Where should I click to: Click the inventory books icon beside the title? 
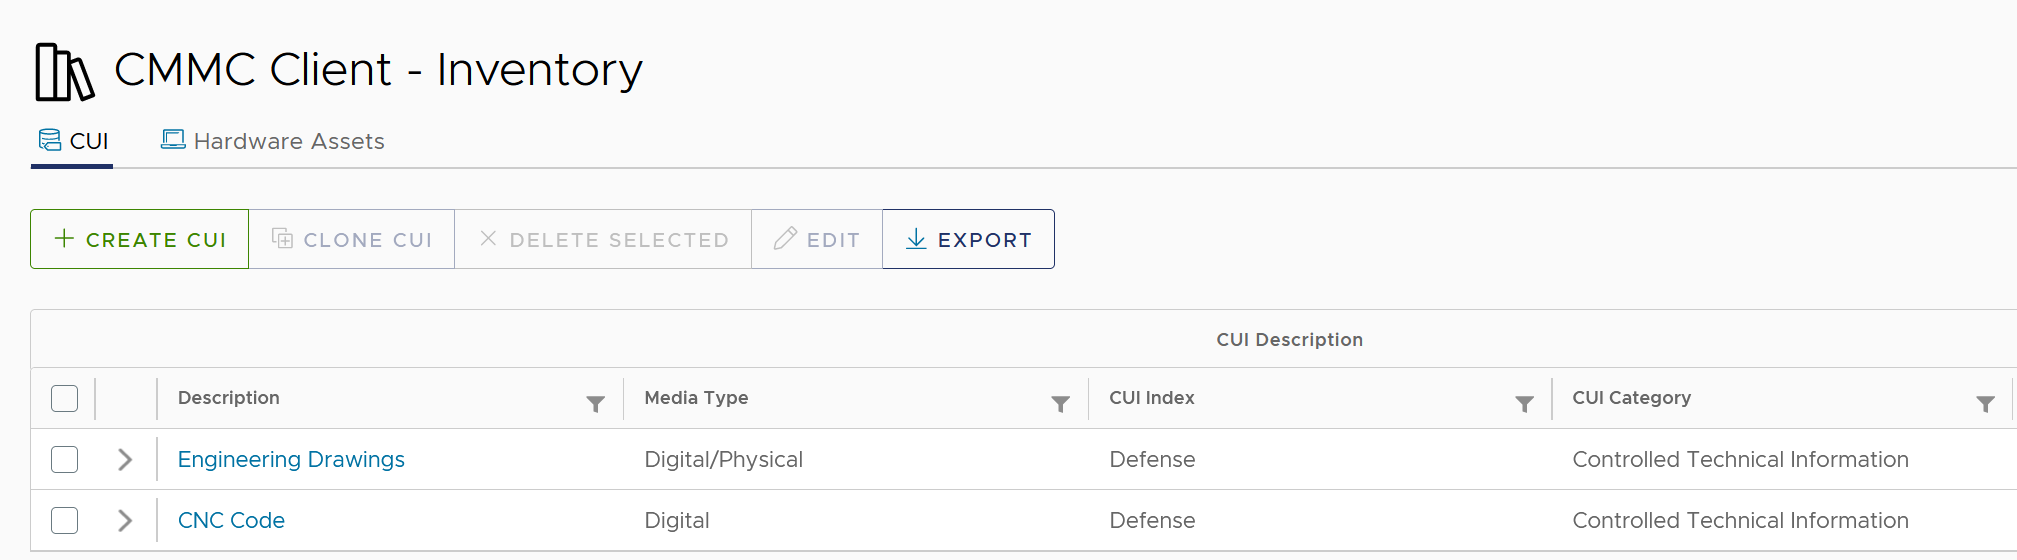coord(64,72)
